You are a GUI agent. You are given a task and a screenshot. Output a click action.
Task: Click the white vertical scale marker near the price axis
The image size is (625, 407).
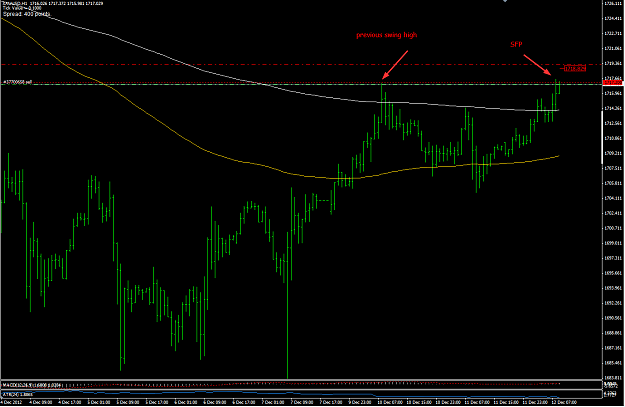pos(602,138)
